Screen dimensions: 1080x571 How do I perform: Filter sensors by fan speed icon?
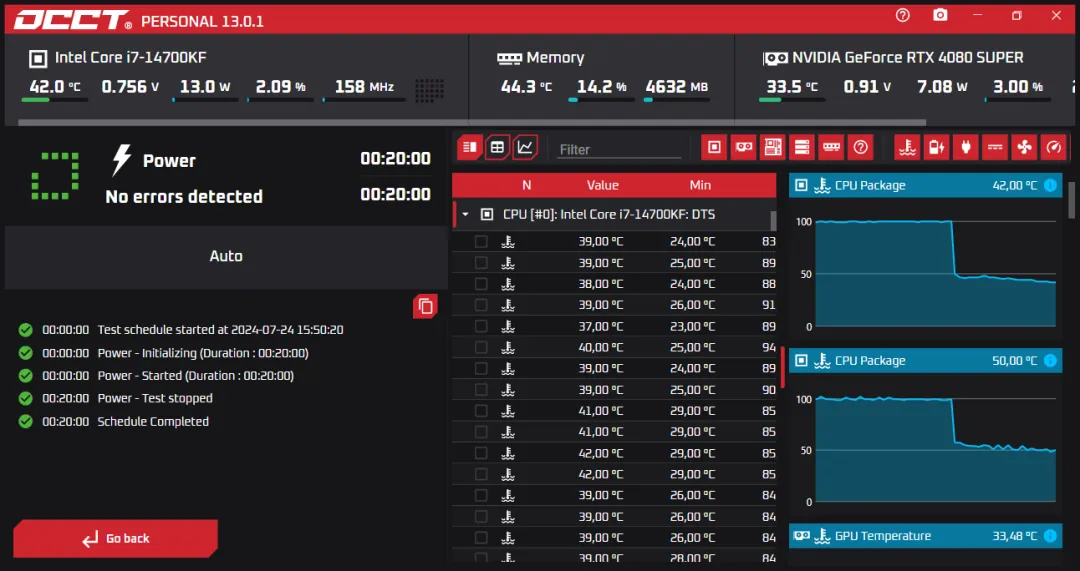point(1024,148)
